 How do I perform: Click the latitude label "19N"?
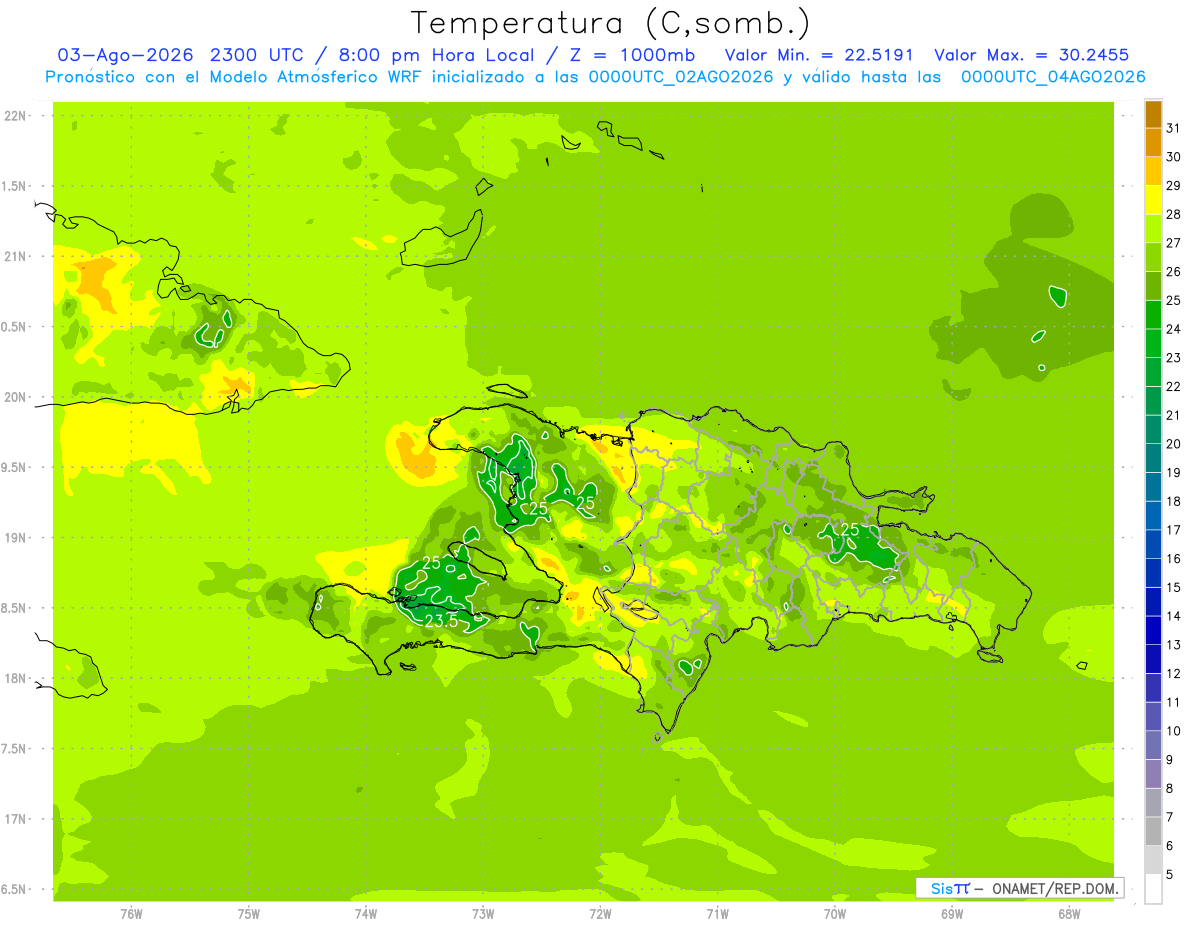point(15,537)
